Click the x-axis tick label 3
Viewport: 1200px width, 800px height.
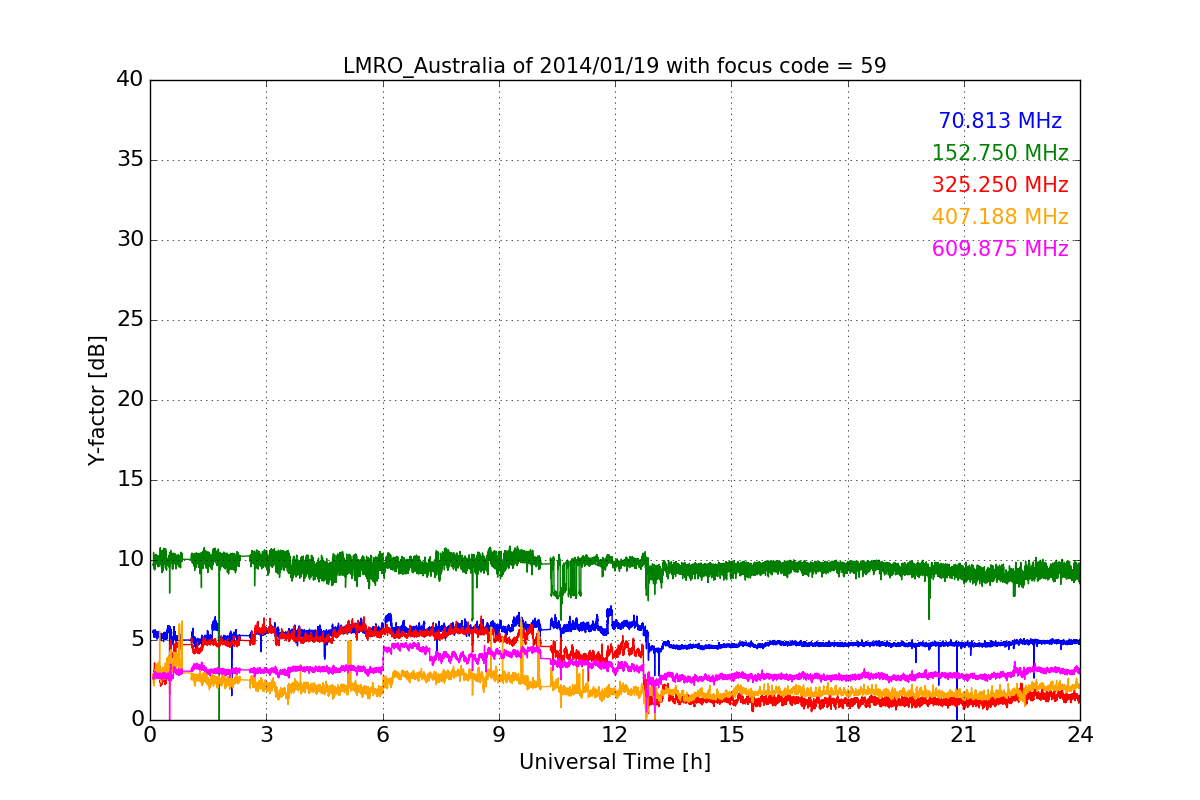tap(266, 734)
